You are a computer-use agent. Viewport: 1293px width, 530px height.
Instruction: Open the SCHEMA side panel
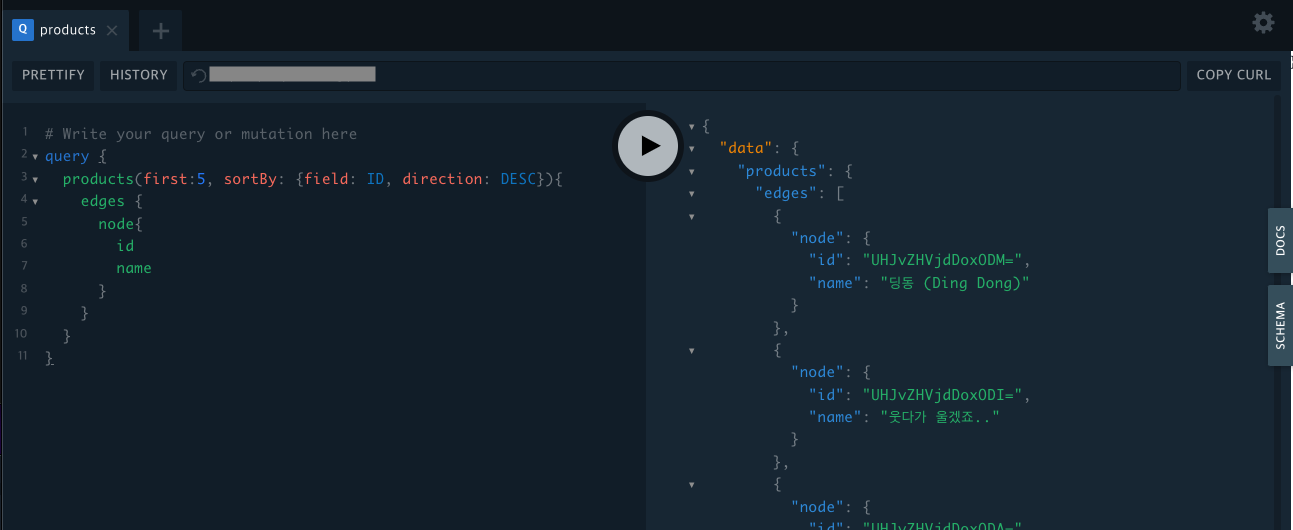[x=1280, y=325]
